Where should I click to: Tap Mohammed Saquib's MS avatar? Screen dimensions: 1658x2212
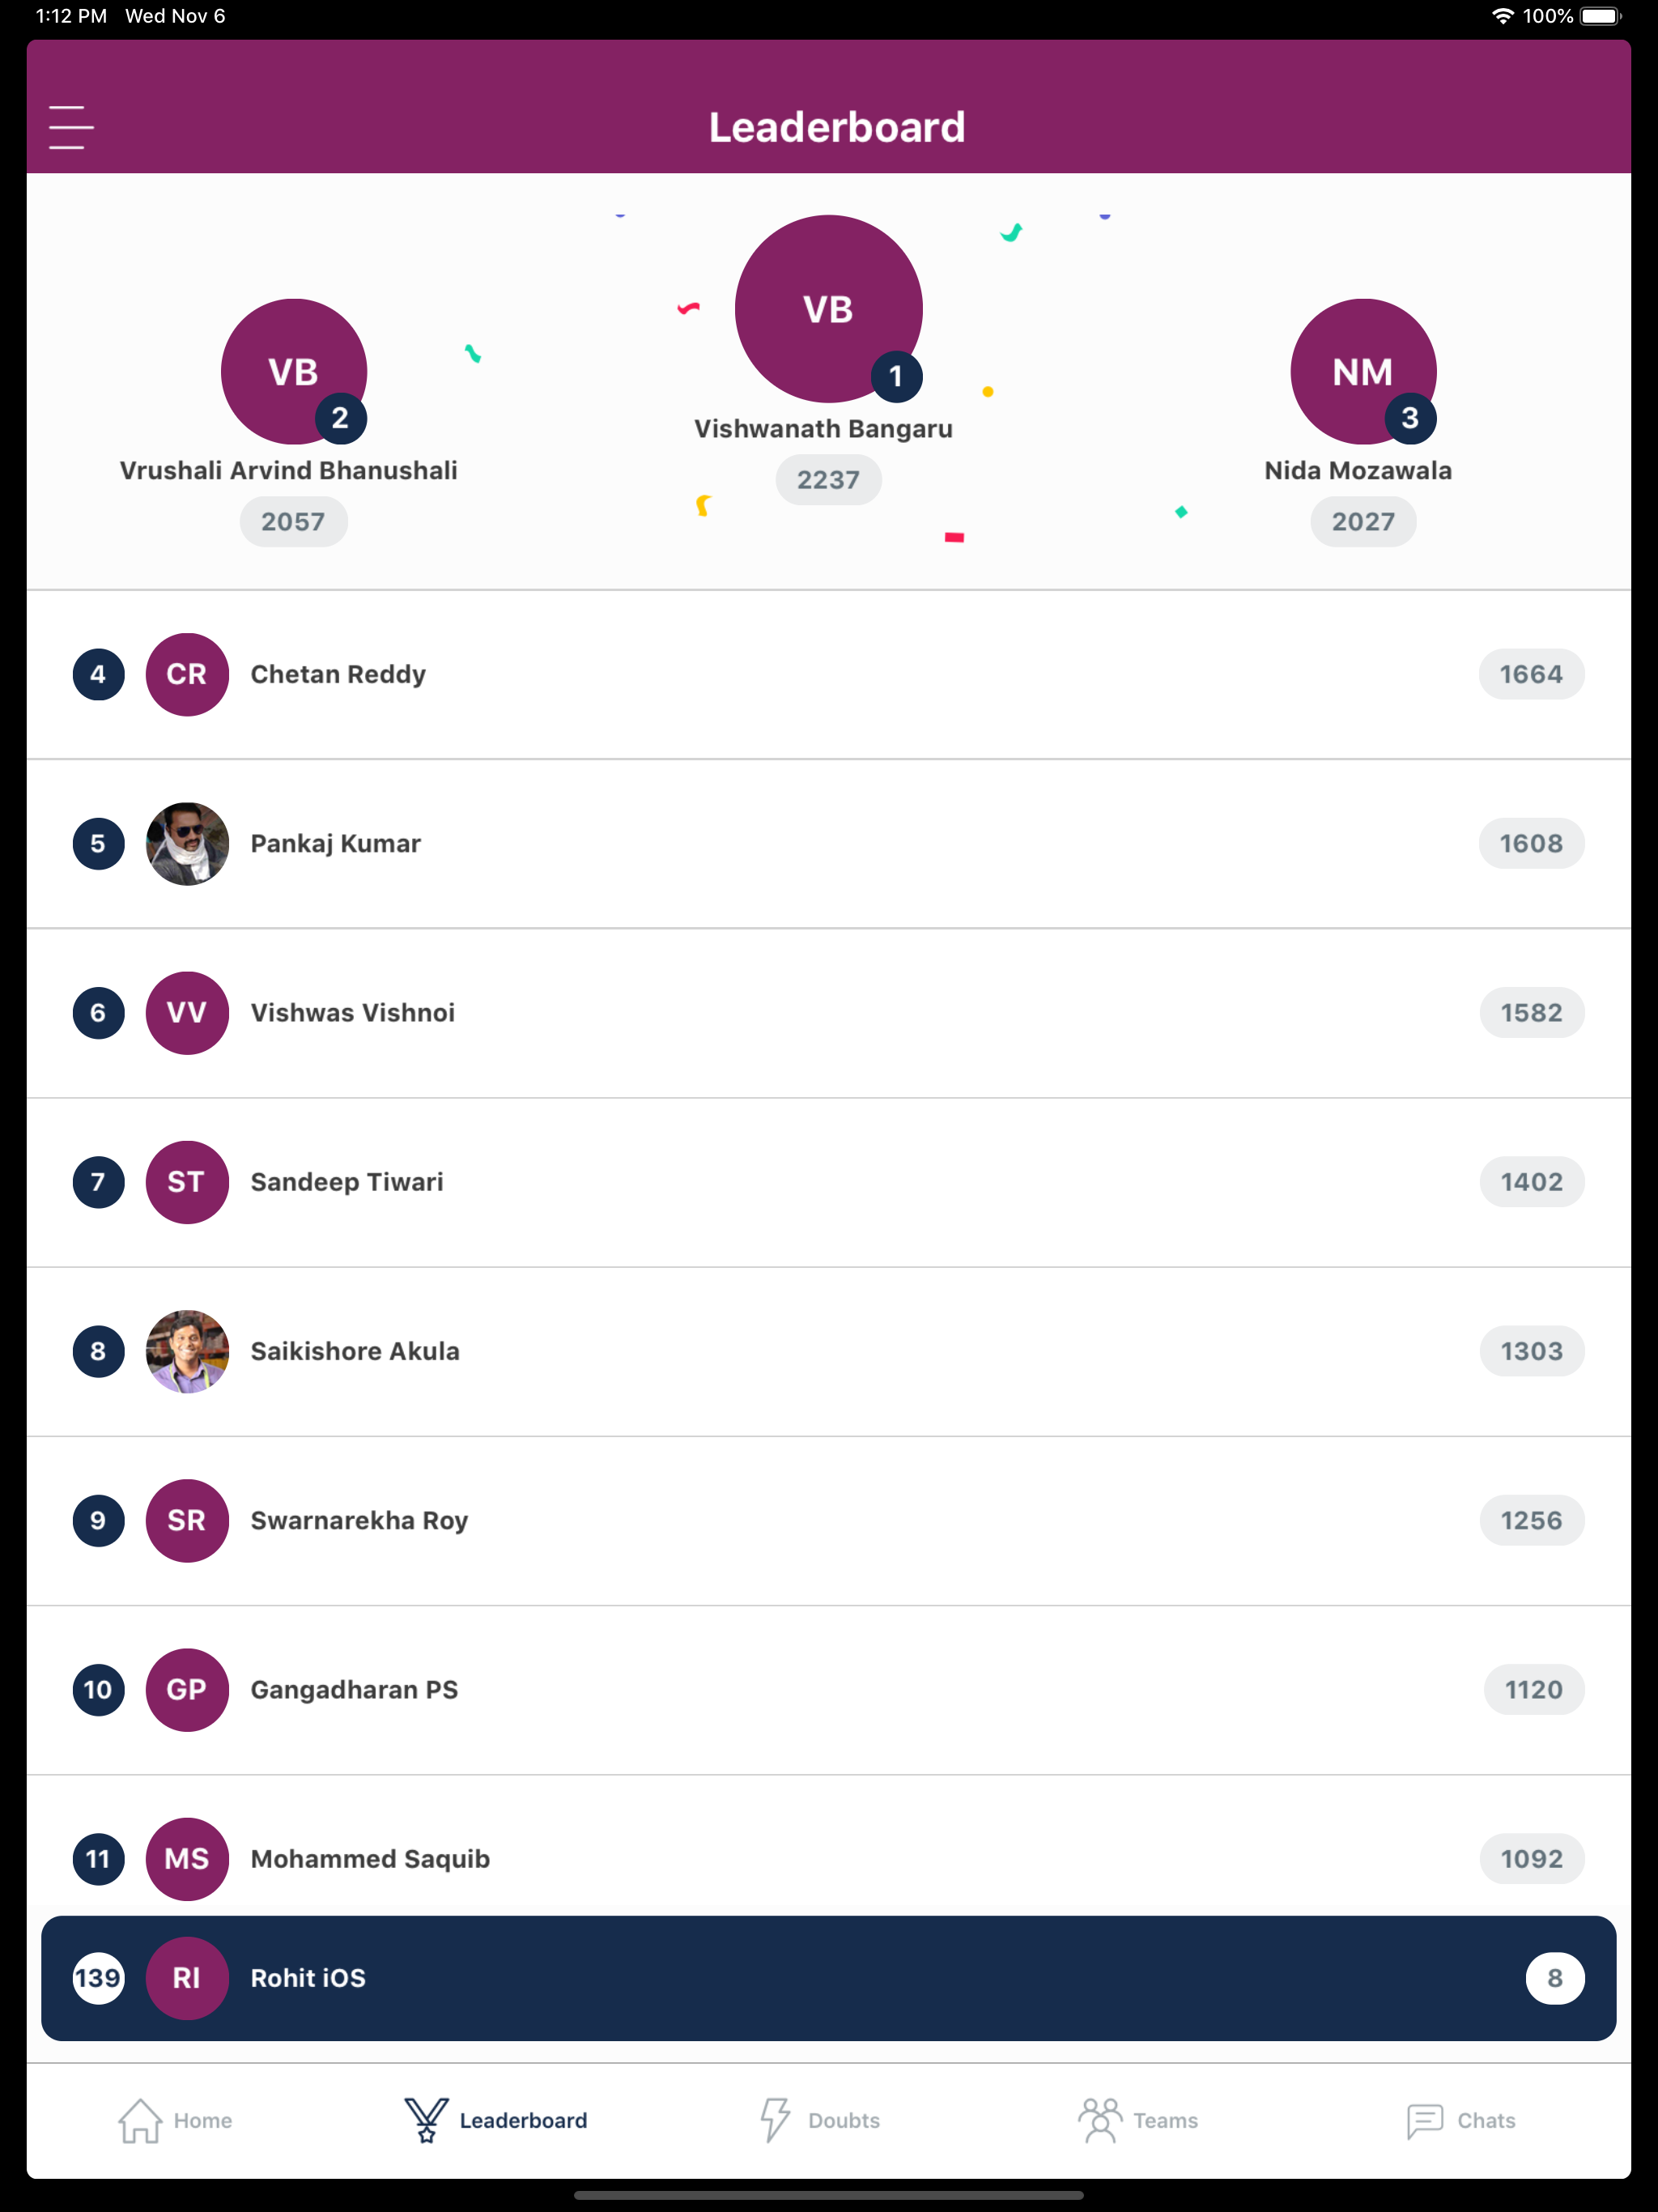pos(187,1859)
